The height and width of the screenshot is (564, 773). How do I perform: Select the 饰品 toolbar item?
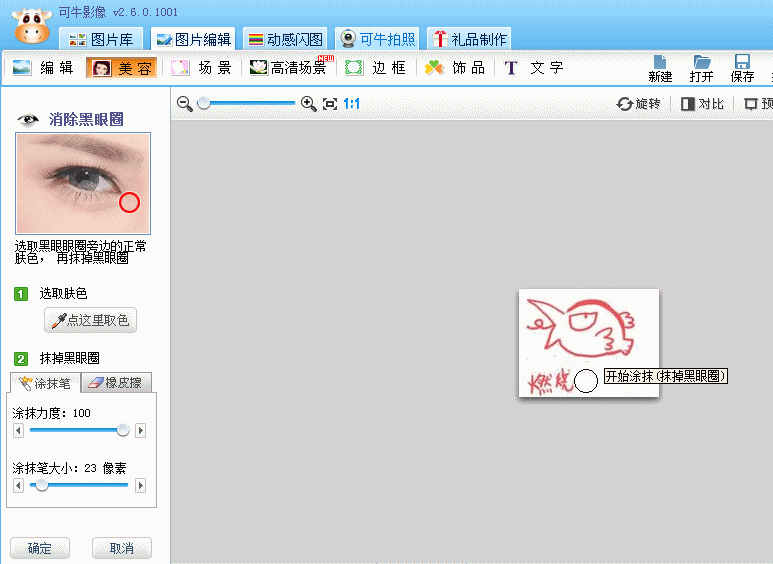click(455, 68)
